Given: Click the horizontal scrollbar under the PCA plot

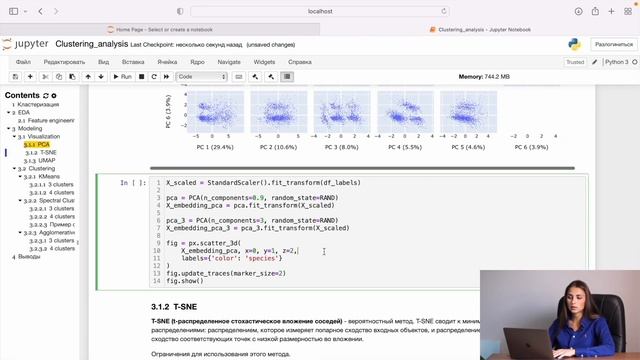Looking at the screenshot, I should click(362, 168).
